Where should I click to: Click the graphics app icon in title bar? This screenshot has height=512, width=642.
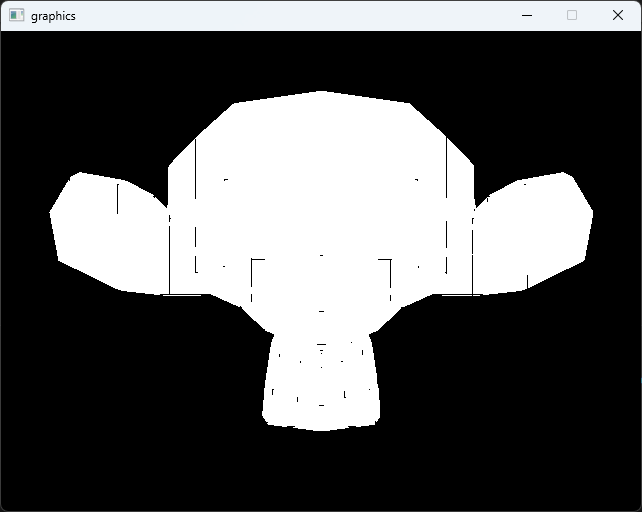coord(16,16)
